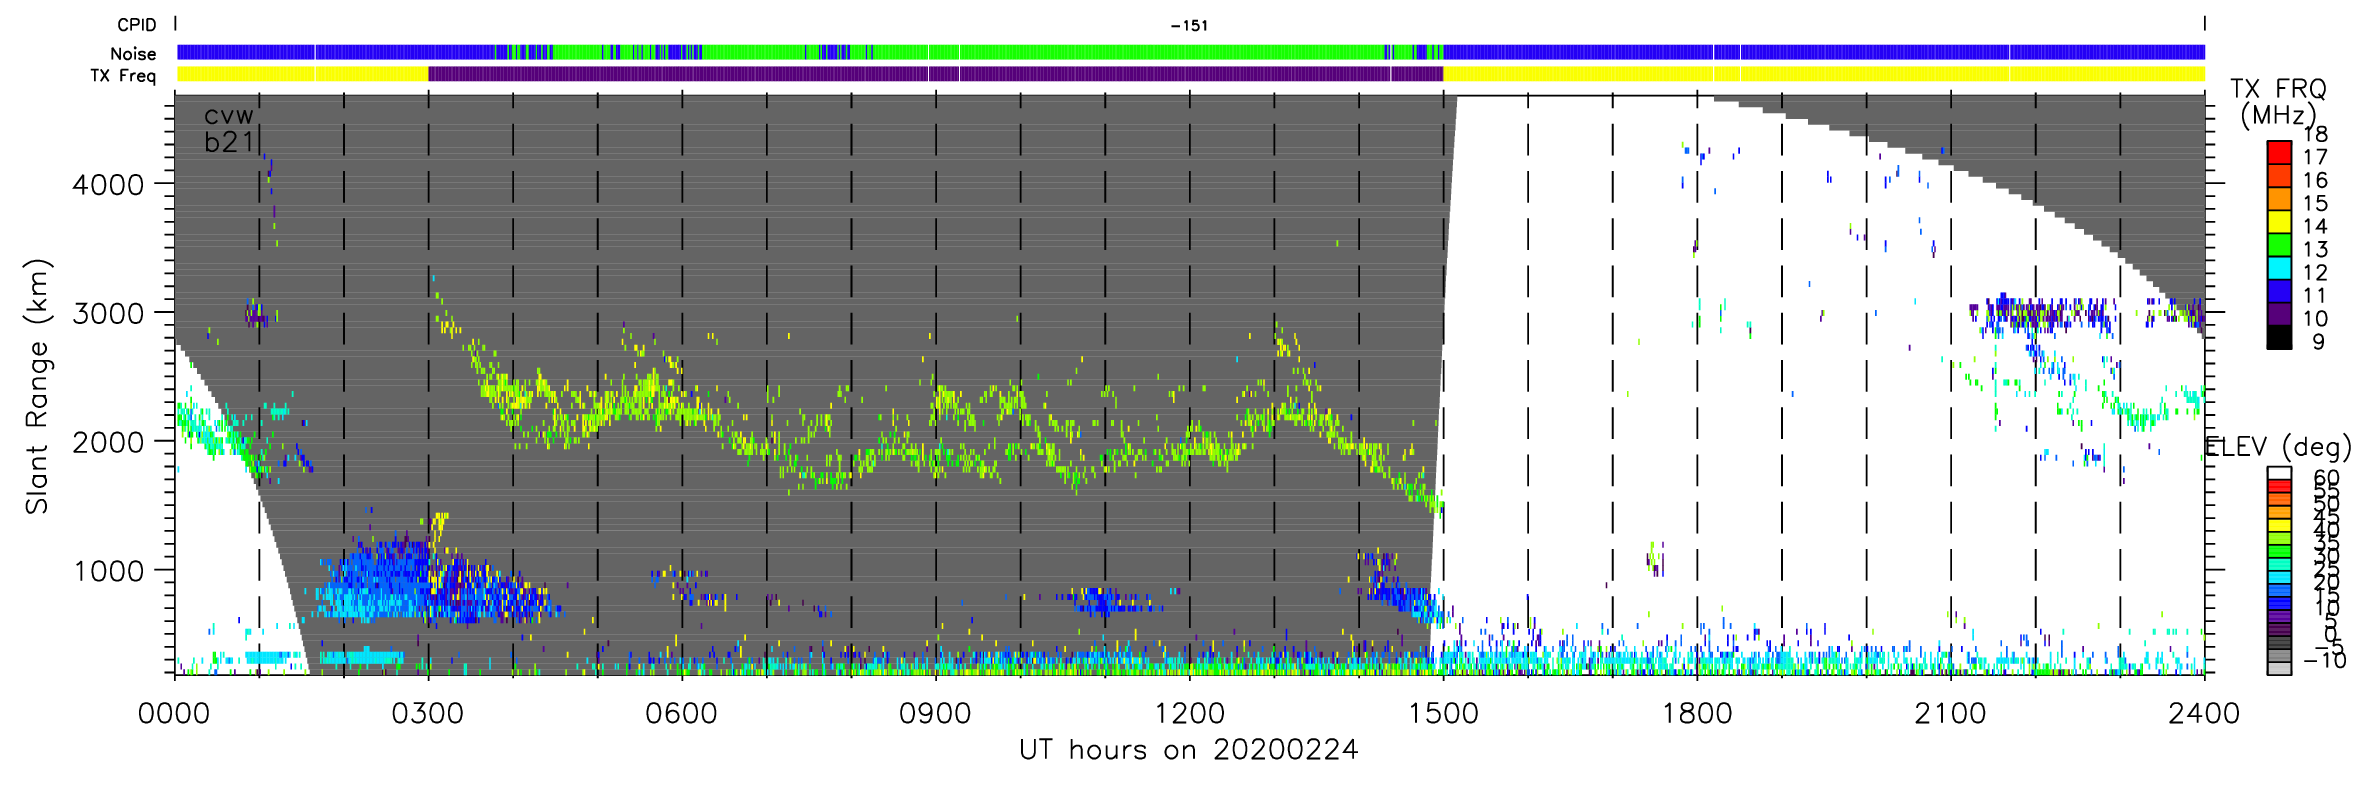Click the '13' TX FRQ legend value
Screen dimensions: 2361x786
[2315, 249]
